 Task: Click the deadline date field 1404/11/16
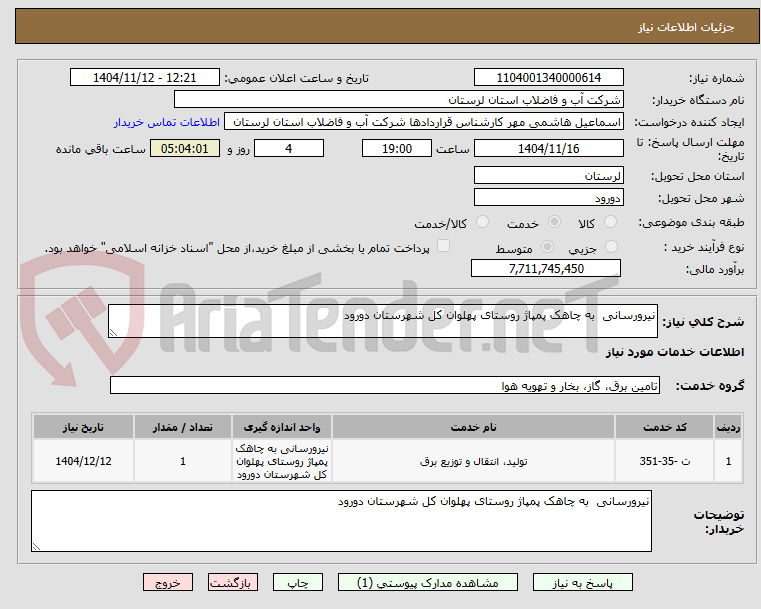548,148
